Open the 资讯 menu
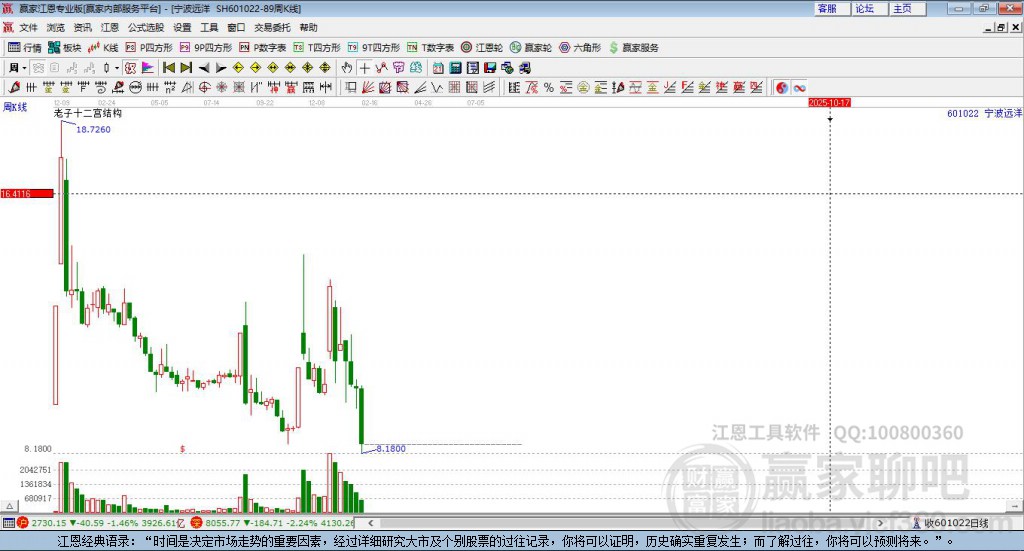The width and height of the screenshot is (1024, 551). point(82,27)
